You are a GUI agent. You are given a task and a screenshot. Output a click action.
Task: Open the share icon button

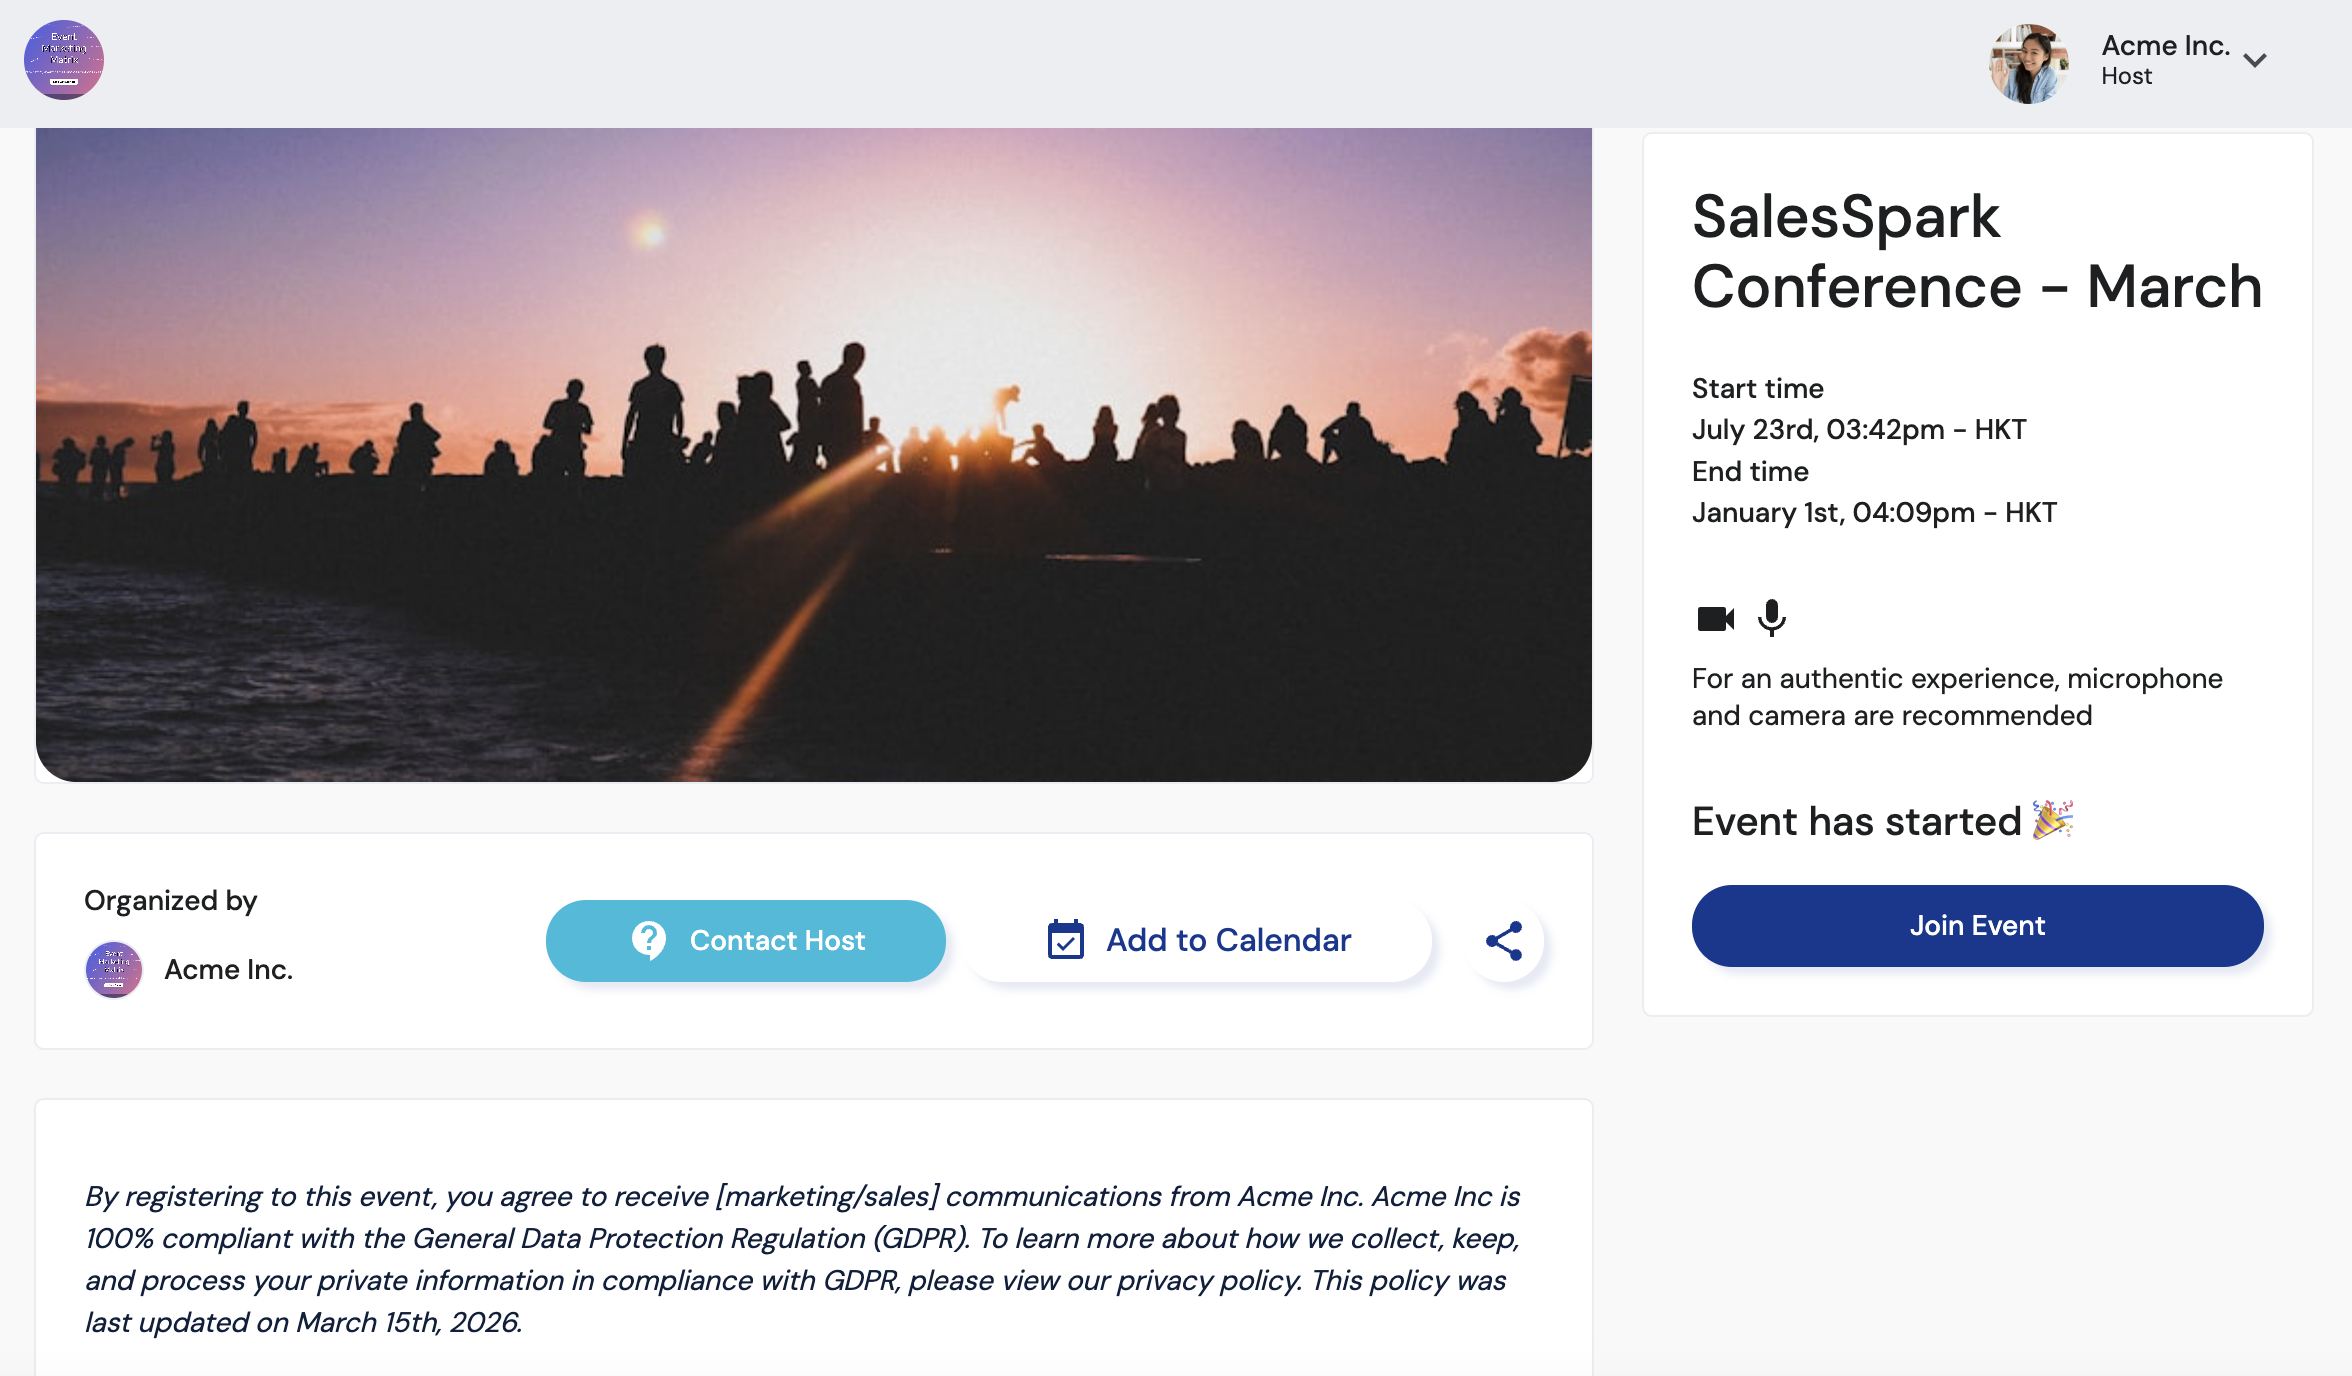point(1504,941)
